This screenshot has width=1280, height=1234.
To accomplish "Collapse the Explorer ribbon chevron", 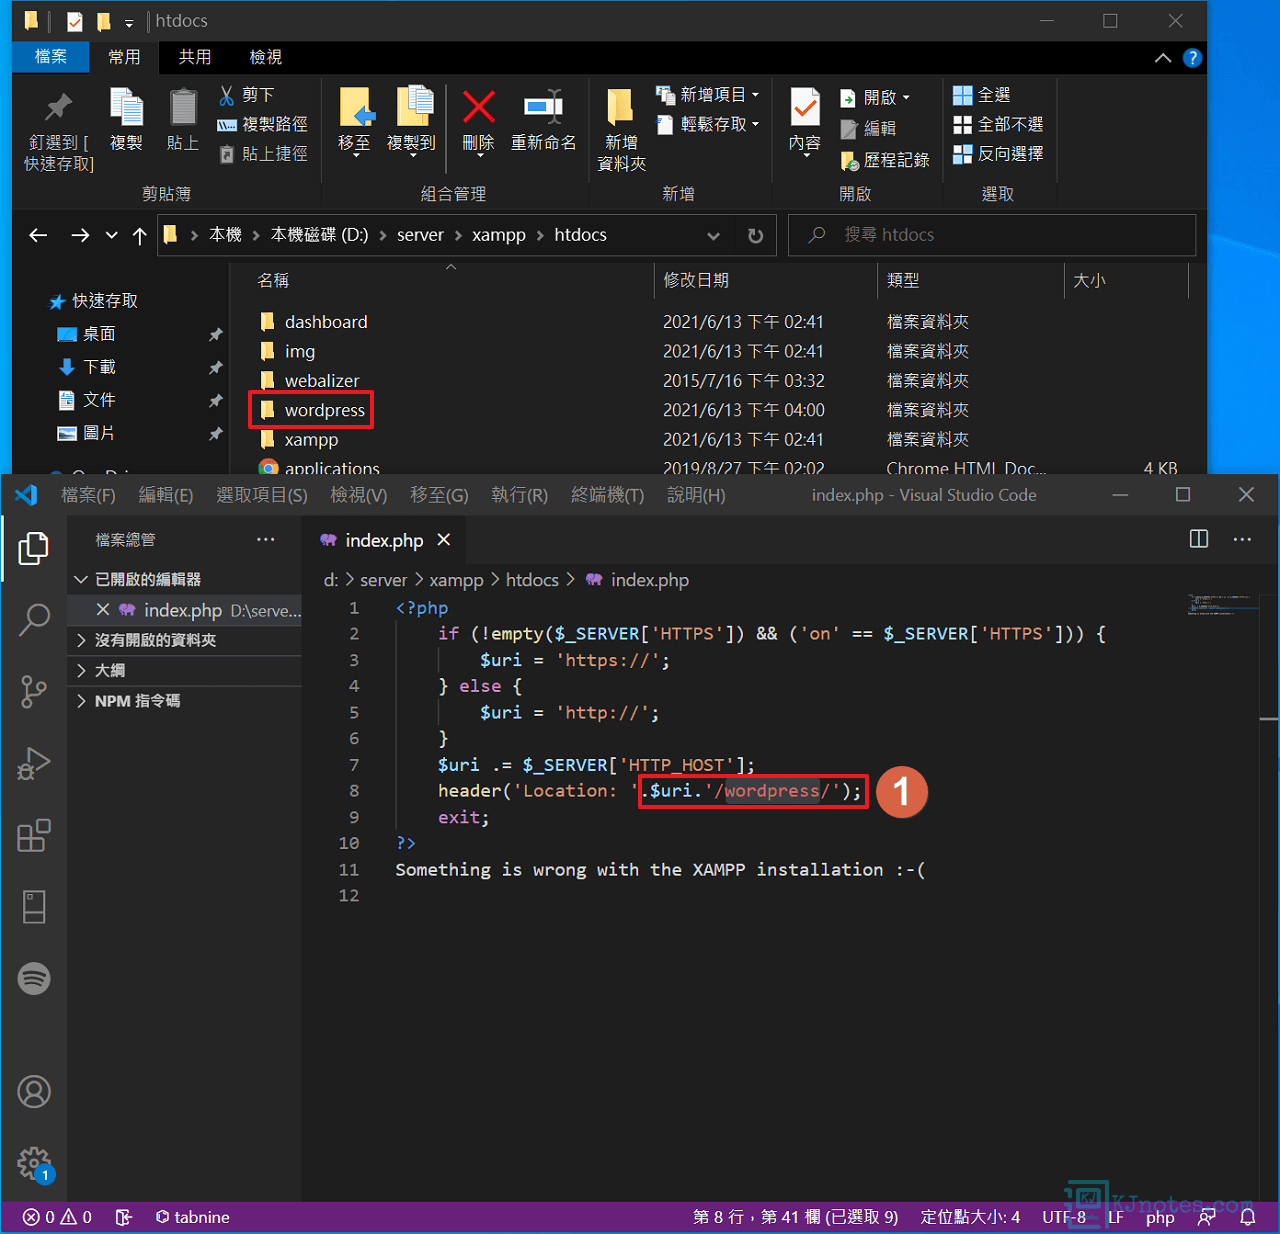I will 1163,58.
